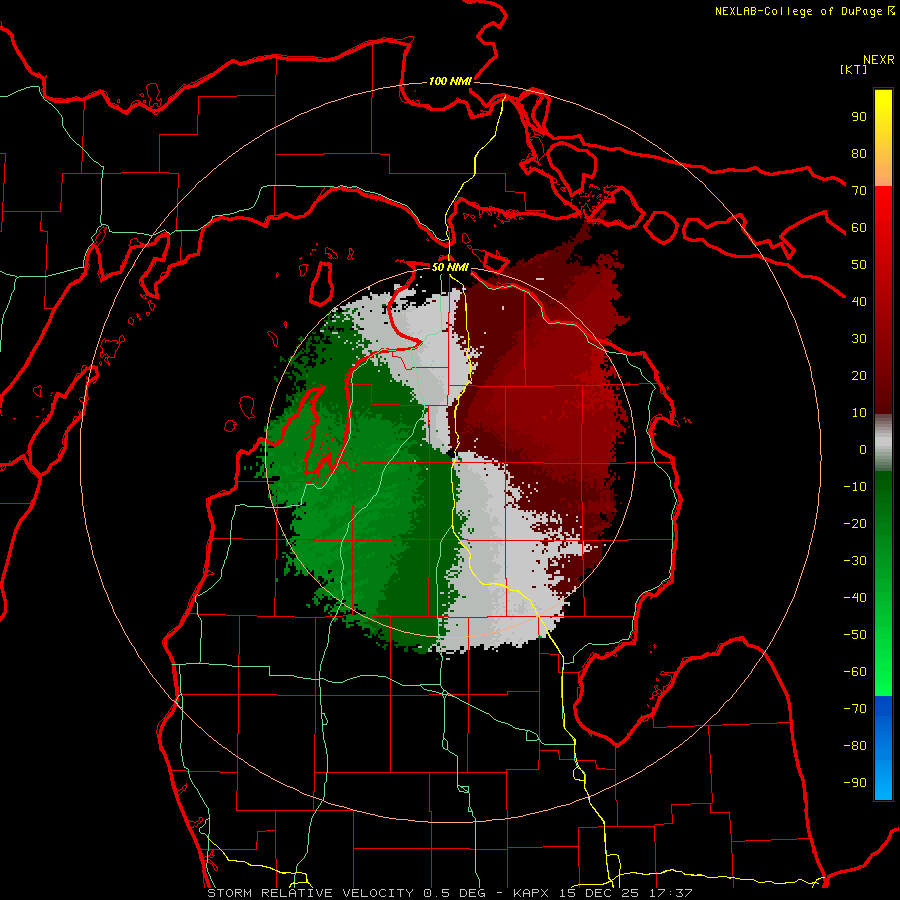Screen dimensions: 900x900
Task: Click the 0 value on velocity scale
Action: 863,450
